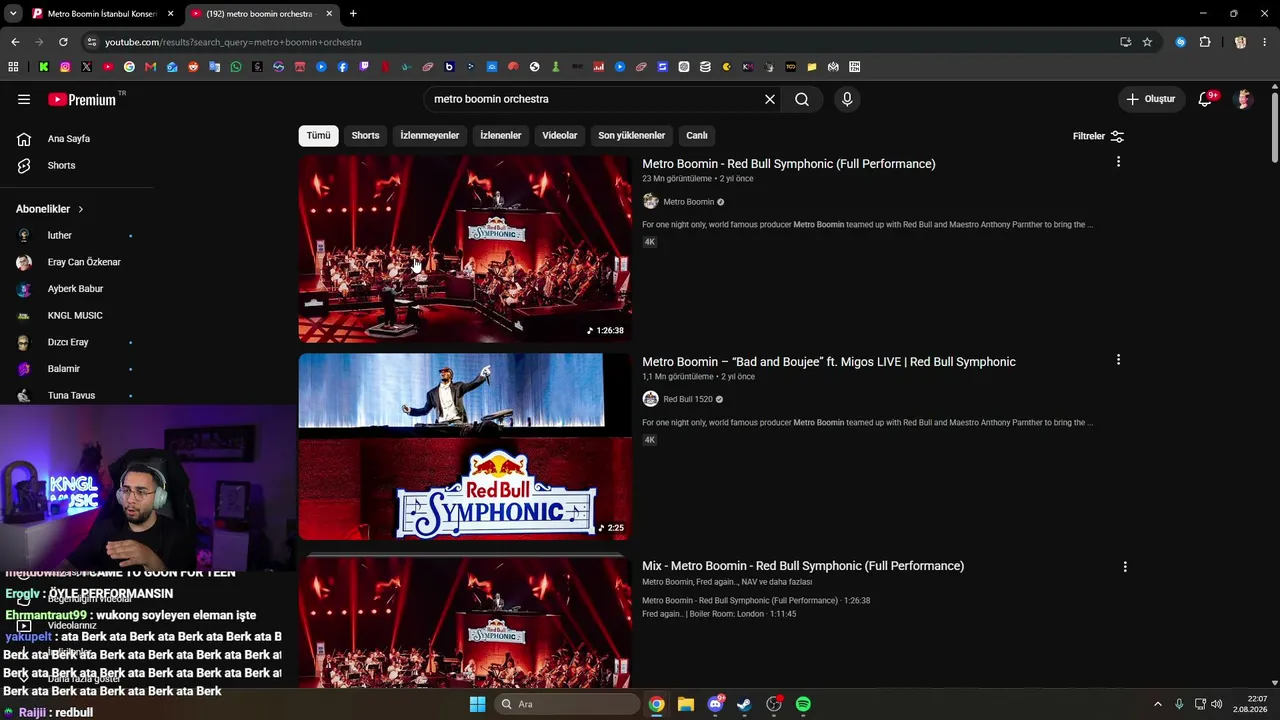1280x720 pixels.
Task: Open the Instagram bookmark
Action: click(65, 67)
